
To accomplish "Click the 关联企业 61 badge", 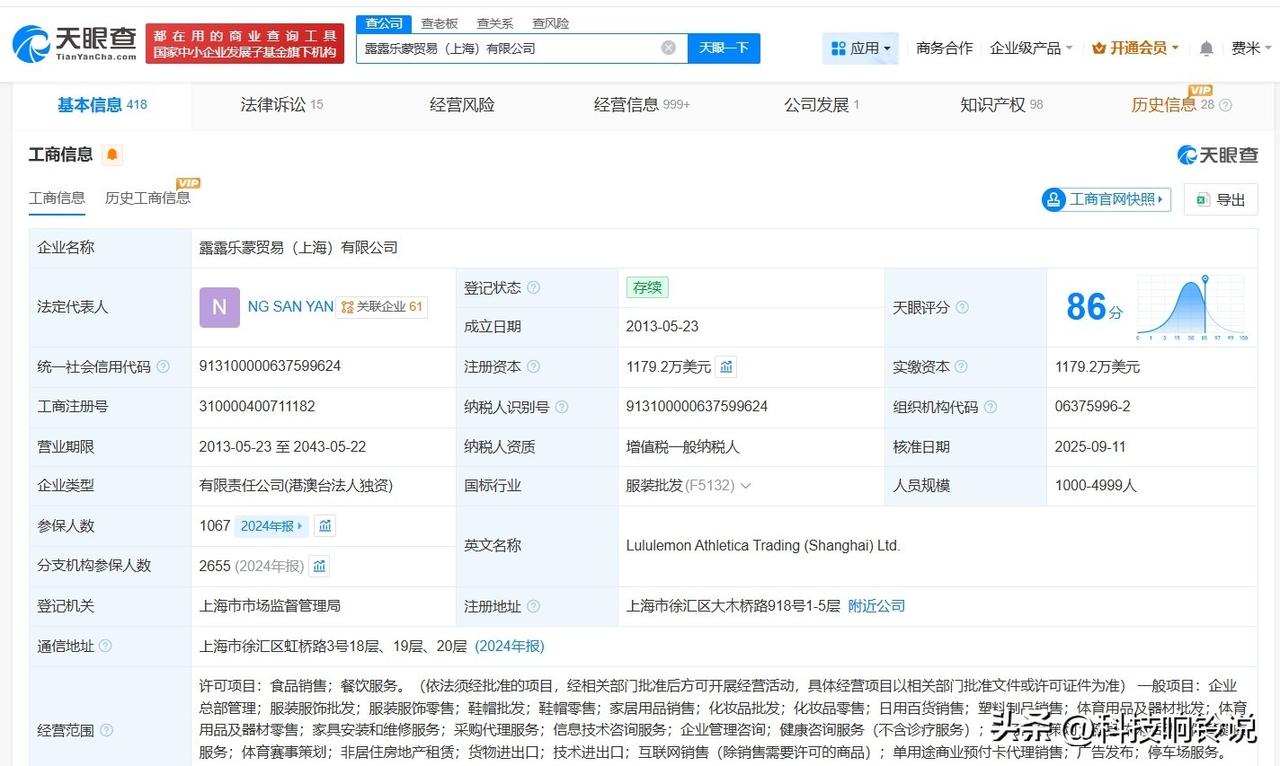I will point(382,307).
